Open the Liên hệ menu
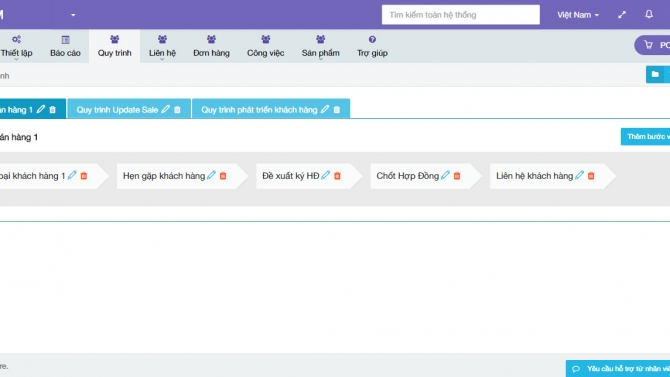 click(x=162, y=46)
